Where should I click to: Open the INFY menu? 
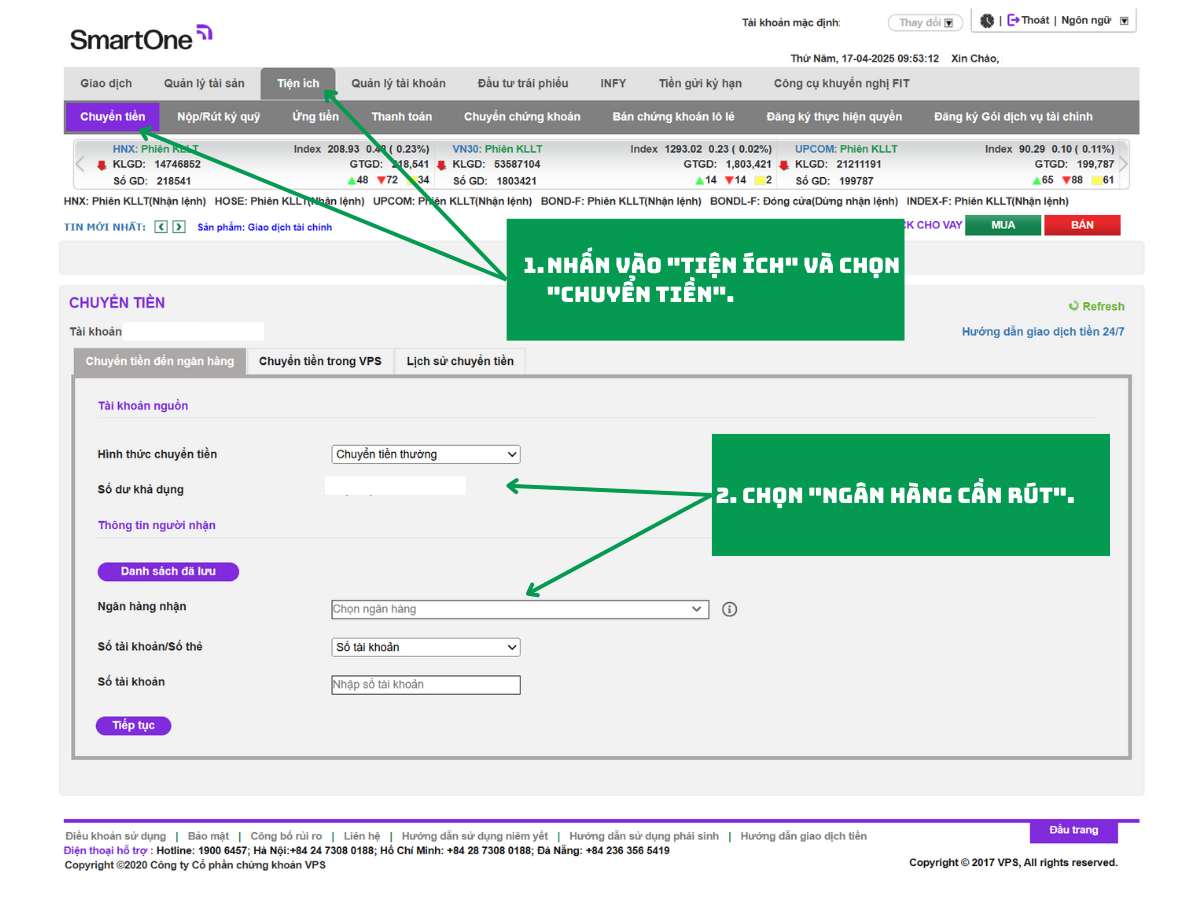coord(613,83)
